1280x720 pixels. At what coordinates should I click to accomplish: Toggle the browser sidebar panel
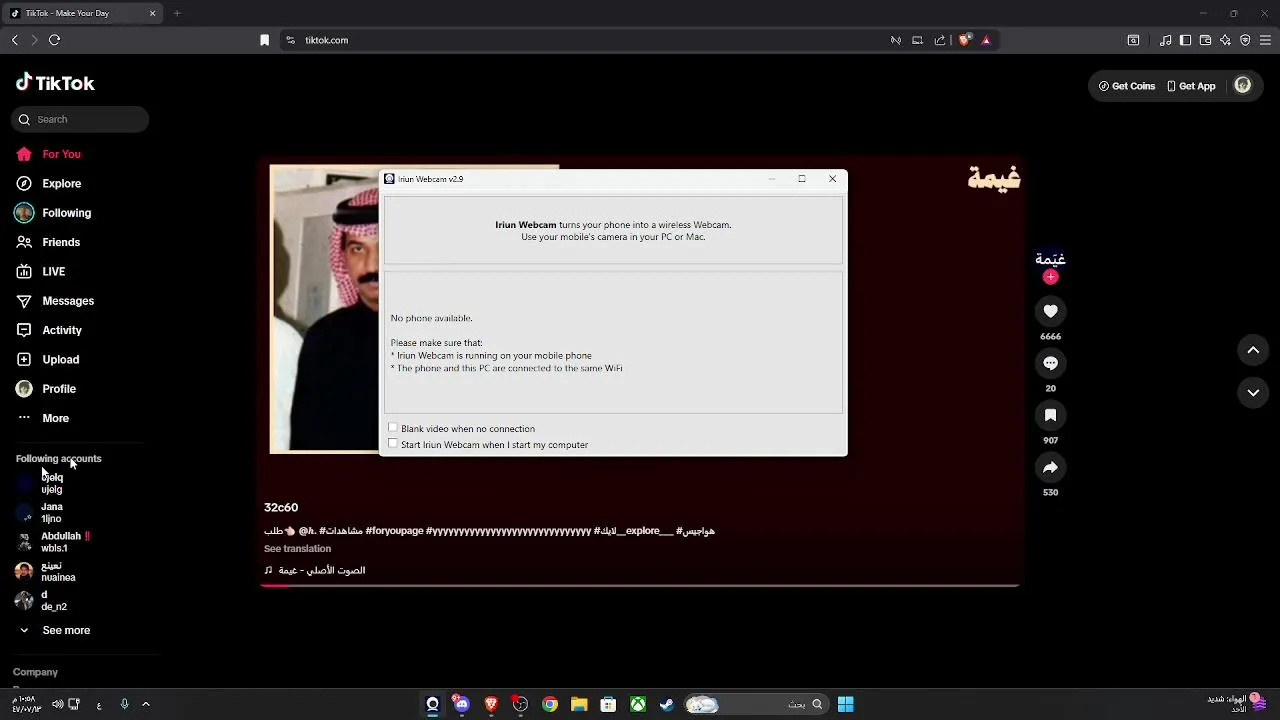1185,40
